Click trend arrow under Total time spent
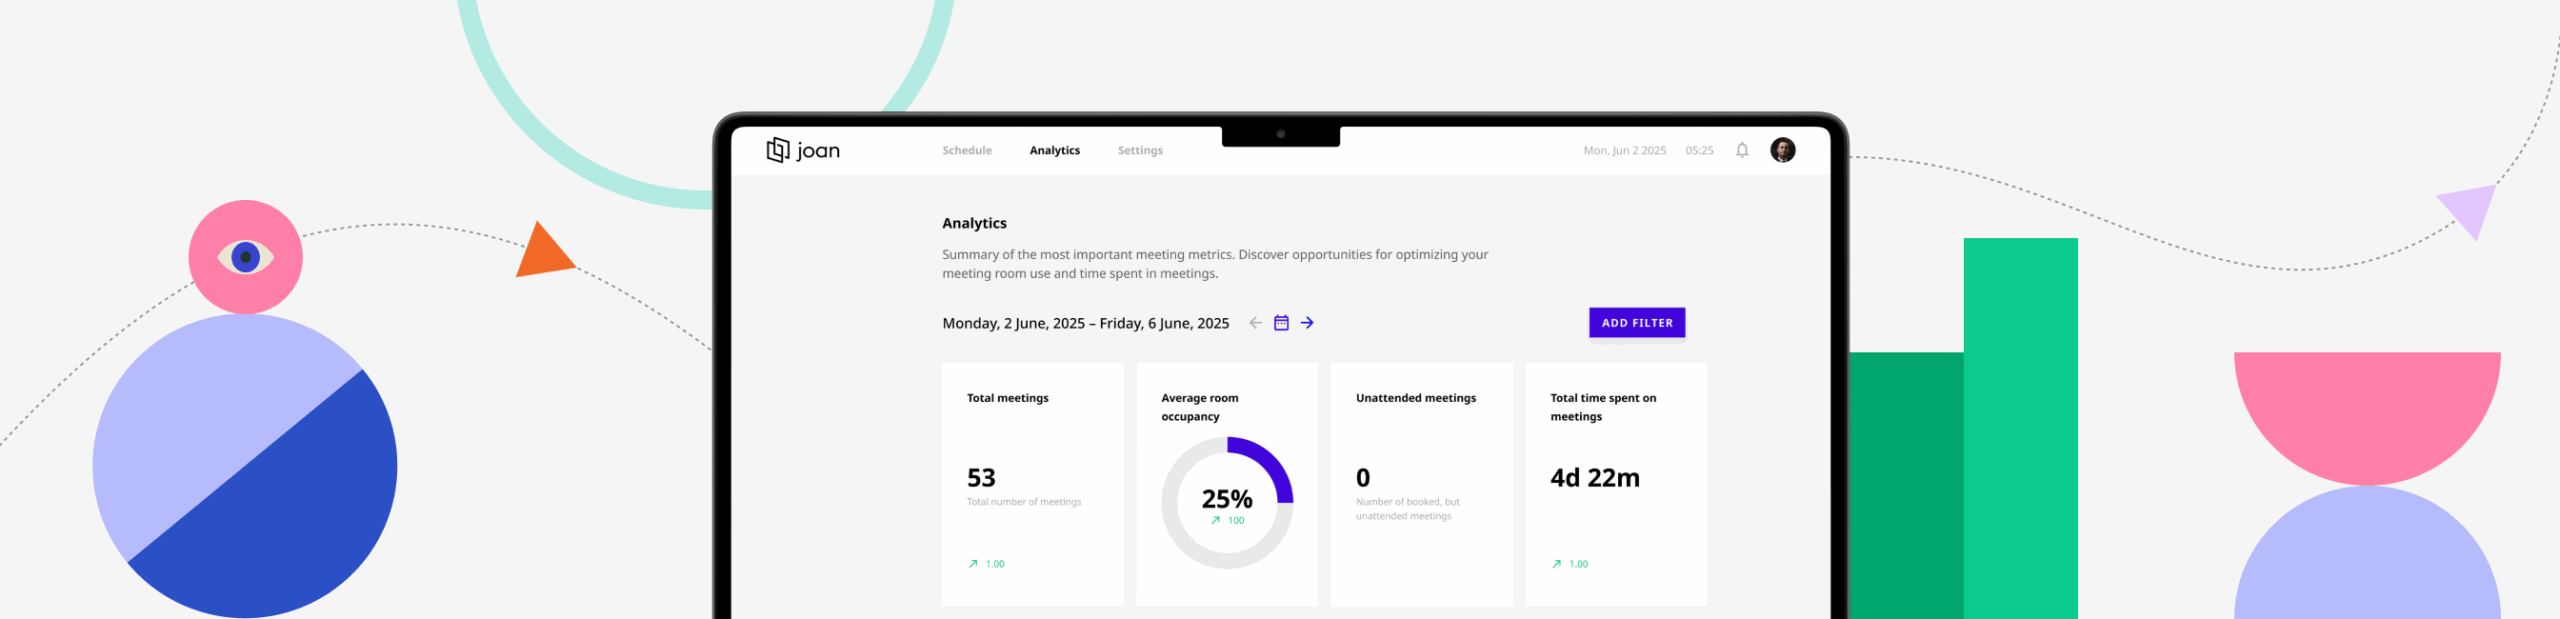This screenshot has height=619, width=2560. [x=1556, y=564]
